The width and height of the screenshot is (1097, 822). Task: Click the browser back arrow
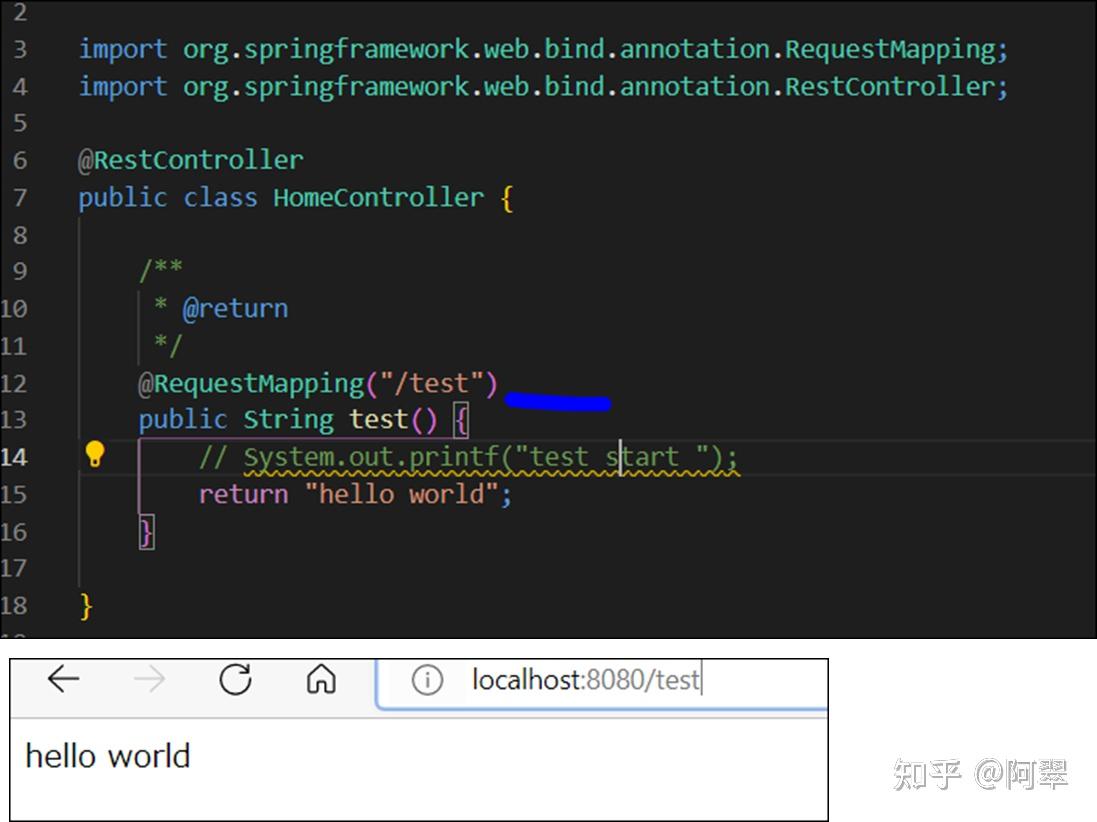[63, 679]
